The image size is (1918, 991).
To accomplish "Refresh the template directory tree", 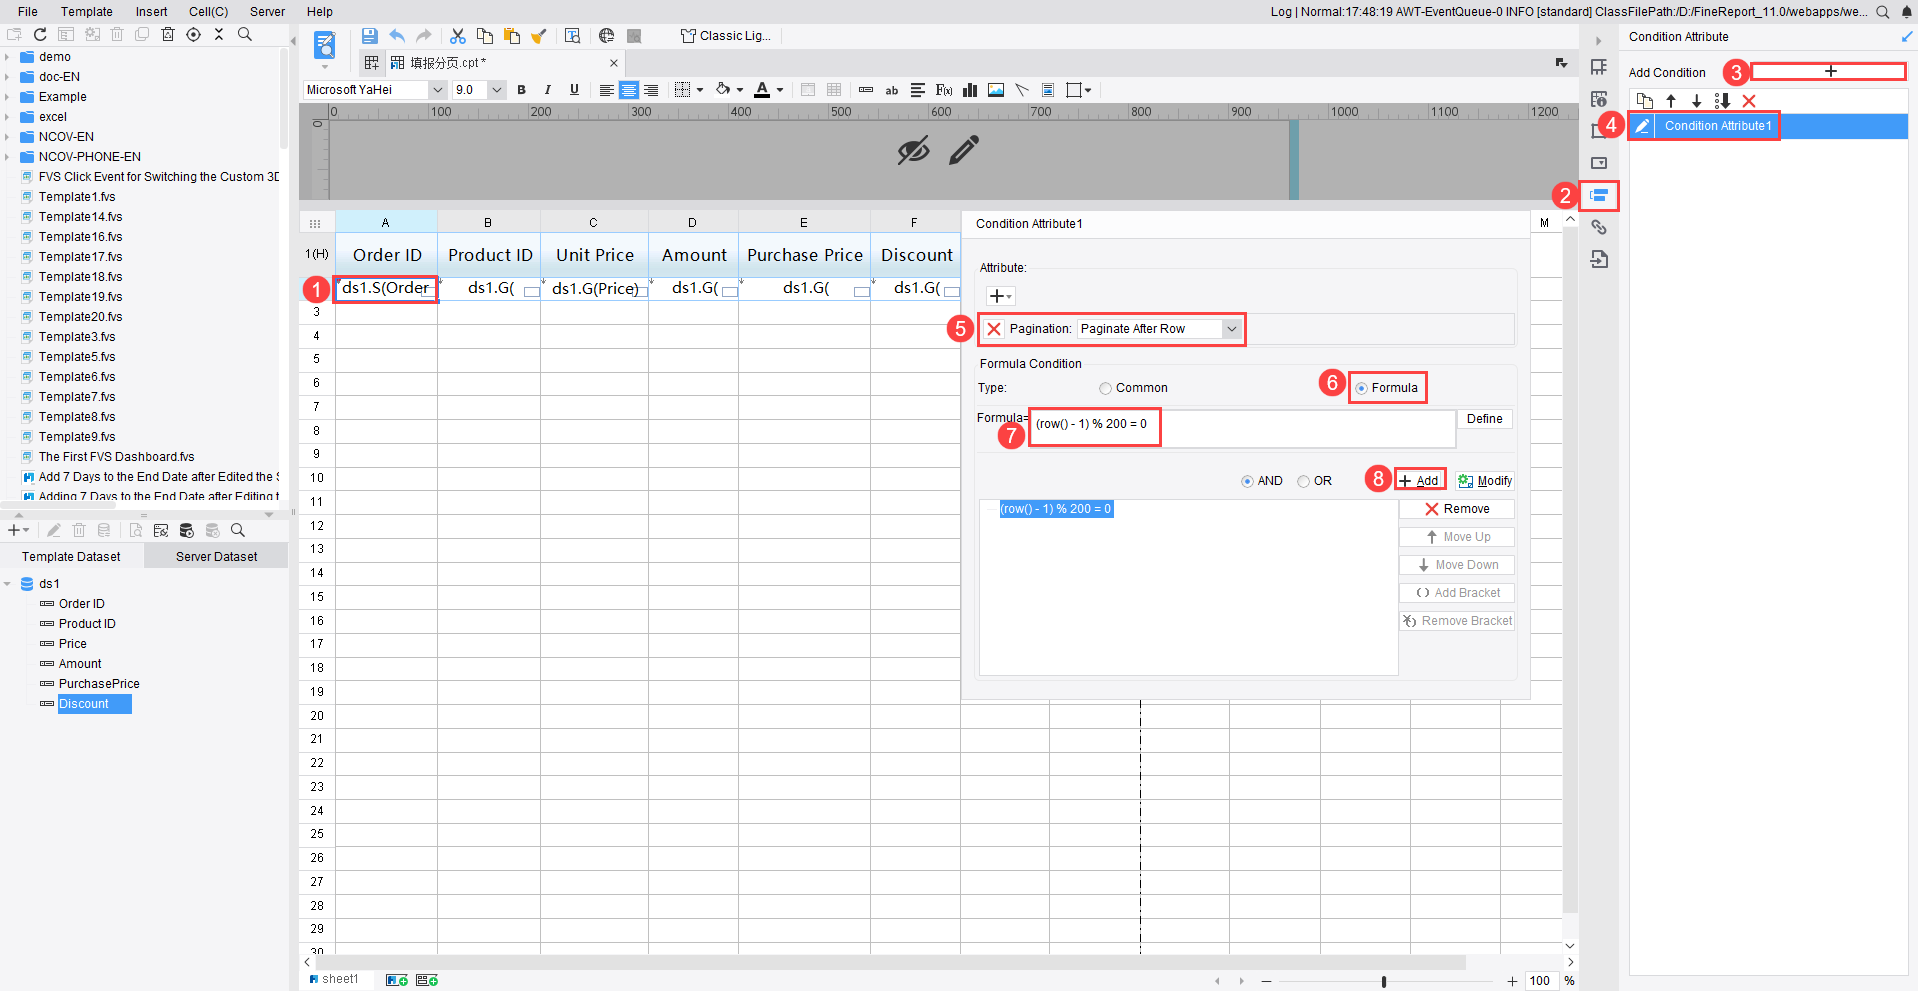I will click(x=40, y=34).
